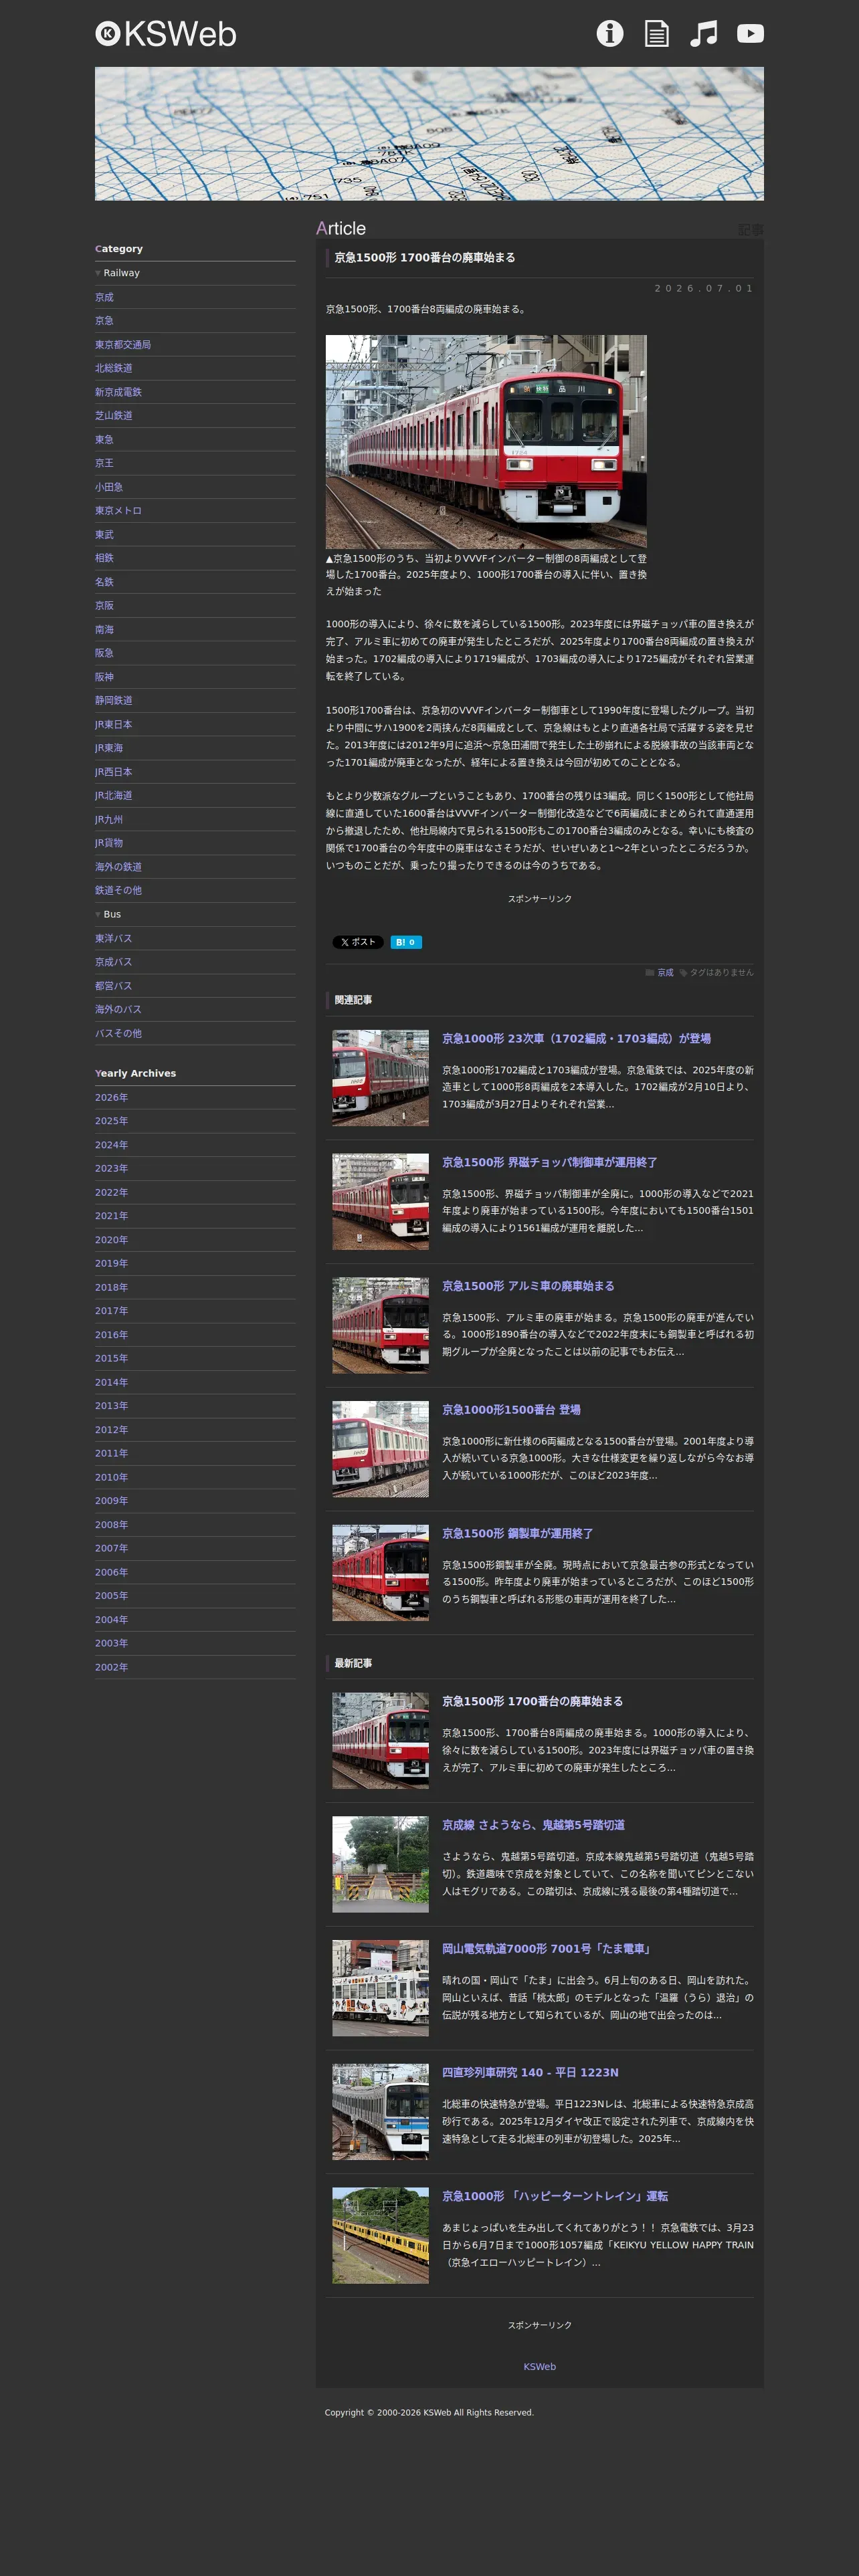Read 京急1000形 23次車(1702編成・1703編成)が登場
Screen dimensions: 859x2576
coord(576,1039)
